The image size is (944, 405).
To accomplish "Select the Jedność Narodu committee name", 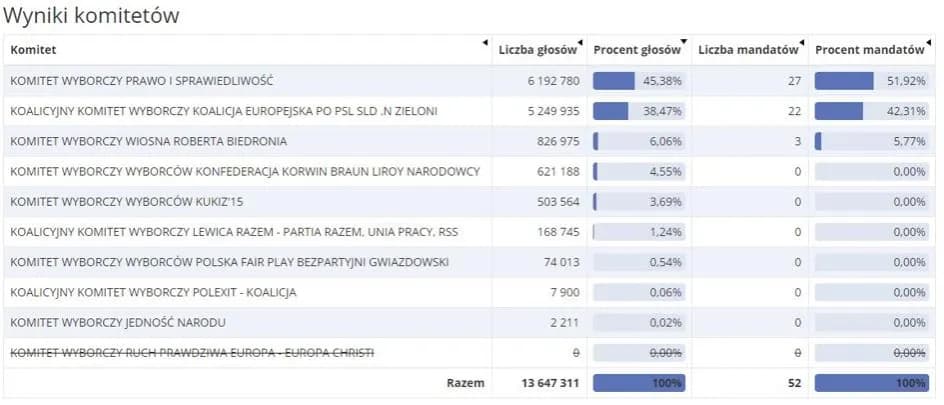I will tap(117, 322).
